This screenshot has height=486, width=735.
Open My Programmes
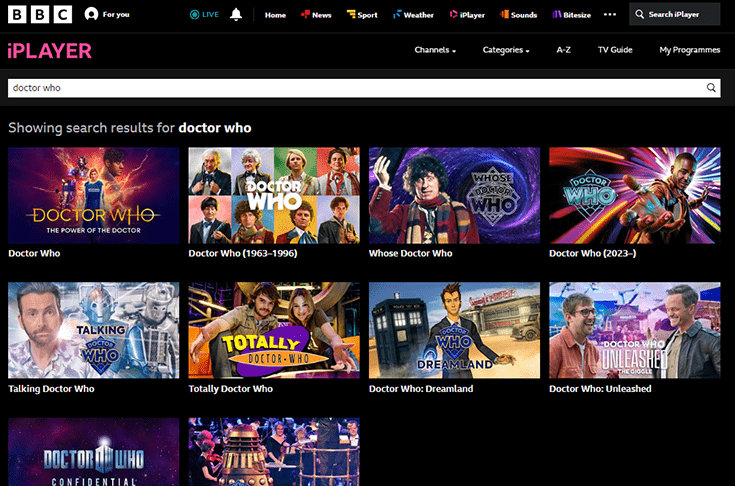(690, 50)
